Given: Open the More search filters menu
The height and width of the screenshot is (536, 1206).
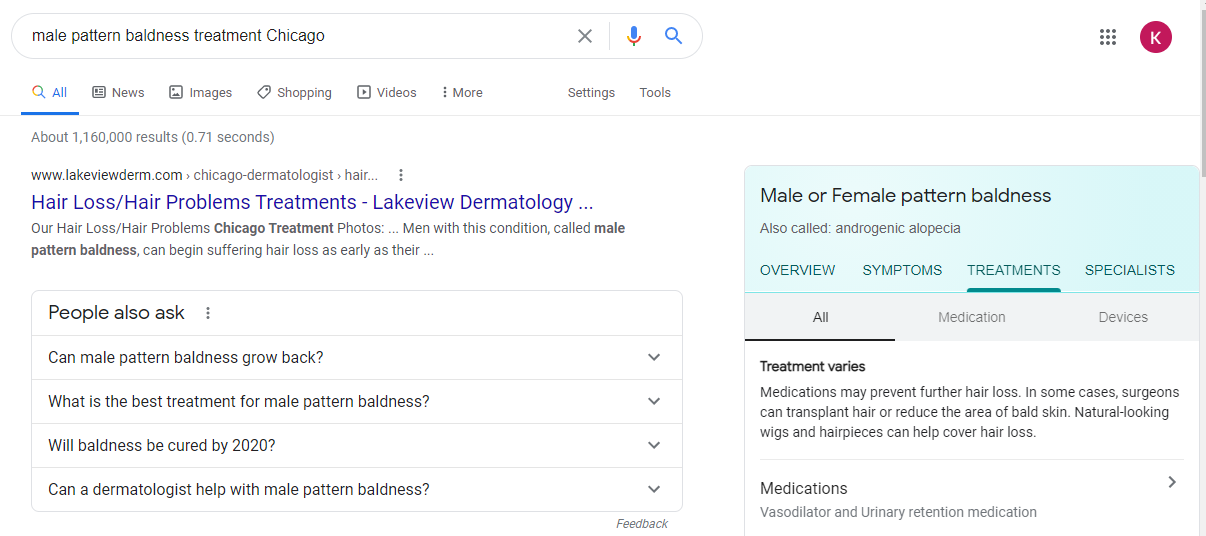Looking at the screenshot, I should [462, 92].
